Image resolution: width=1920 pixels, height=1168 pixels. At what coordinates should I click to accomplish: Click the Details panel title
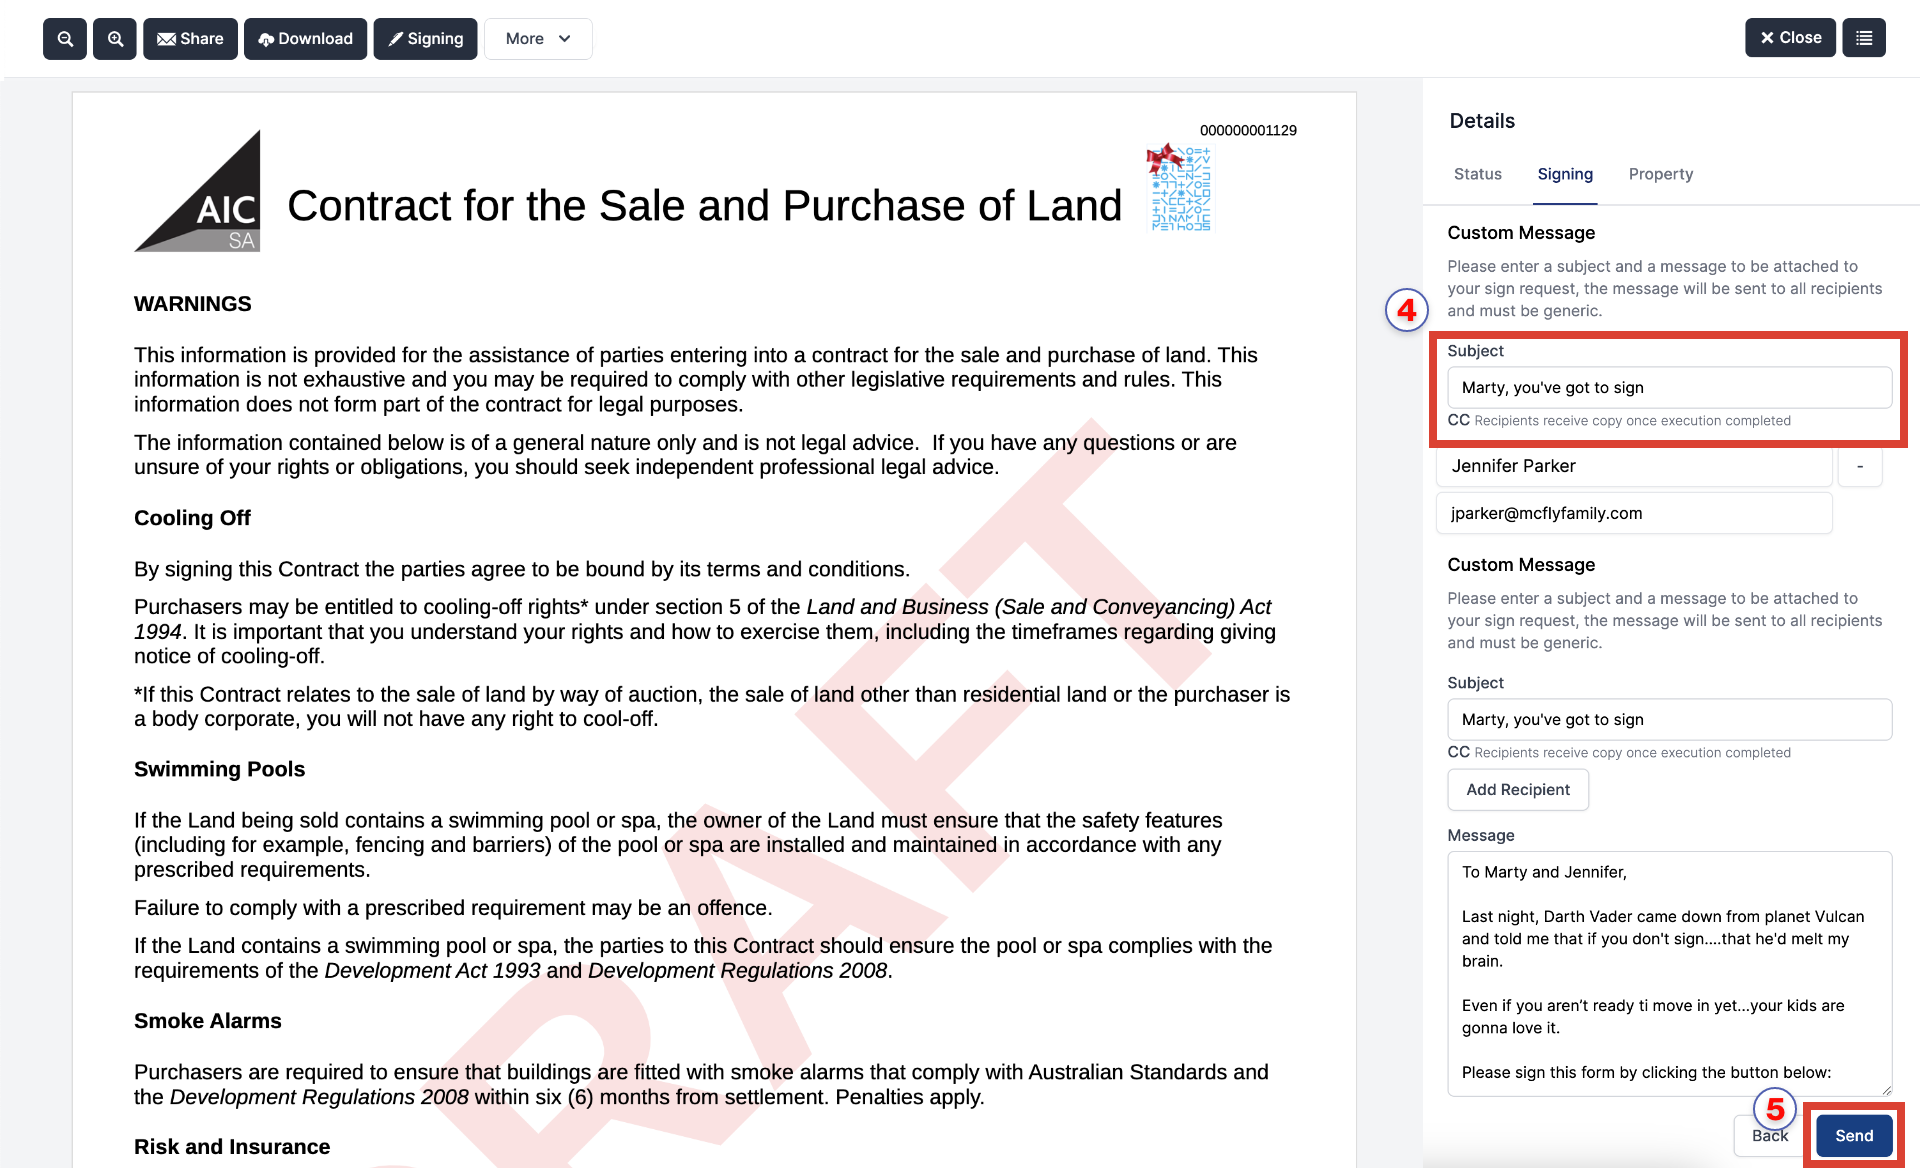pyautogui.click(x=1482, y=121)
